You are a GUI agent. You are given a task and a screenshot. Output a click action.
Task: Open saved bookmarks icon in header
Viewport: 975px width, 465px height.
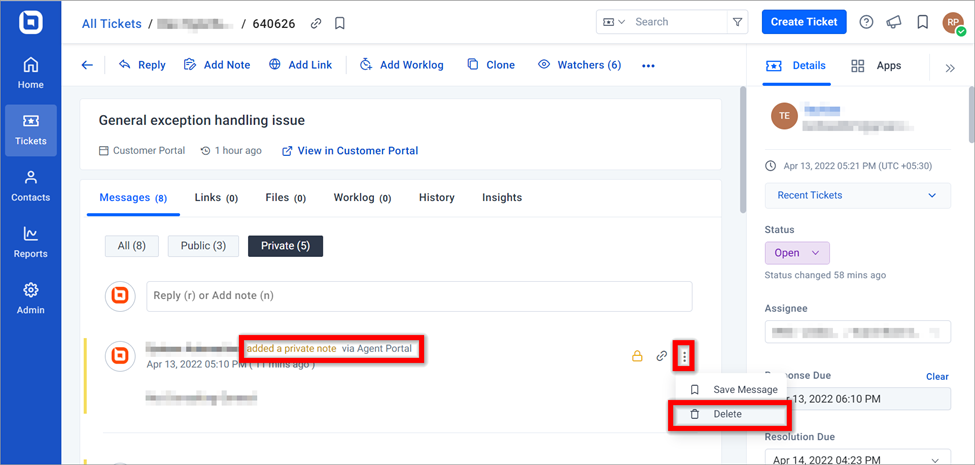[923, 22]
